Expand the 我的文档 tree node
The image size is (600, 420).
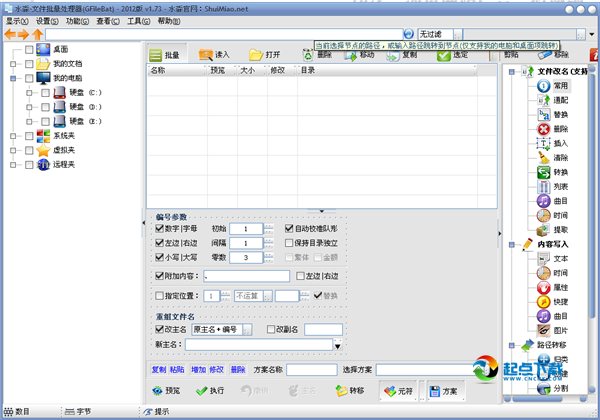(13, 64)
